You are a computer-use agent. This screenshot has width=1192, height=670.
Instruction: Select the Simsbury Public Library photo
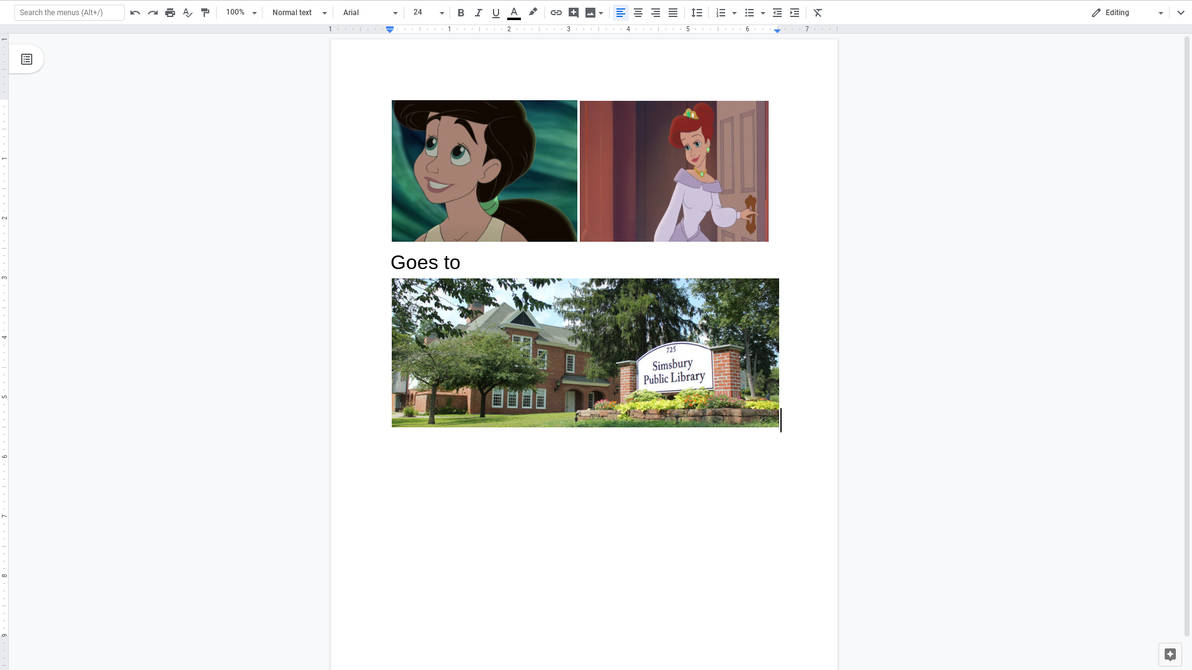click(585, 353)
